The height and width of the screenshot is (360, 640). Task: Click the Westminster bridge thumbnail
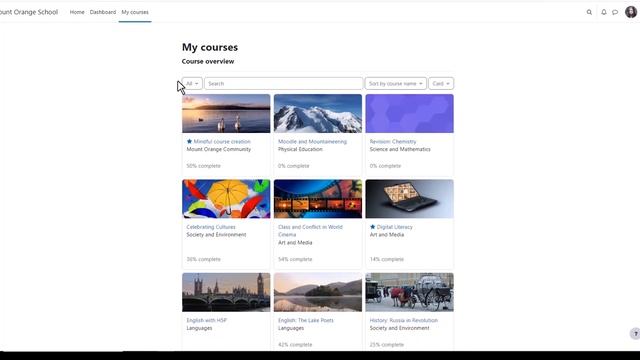pyautogui.click(x=226, y=292)
